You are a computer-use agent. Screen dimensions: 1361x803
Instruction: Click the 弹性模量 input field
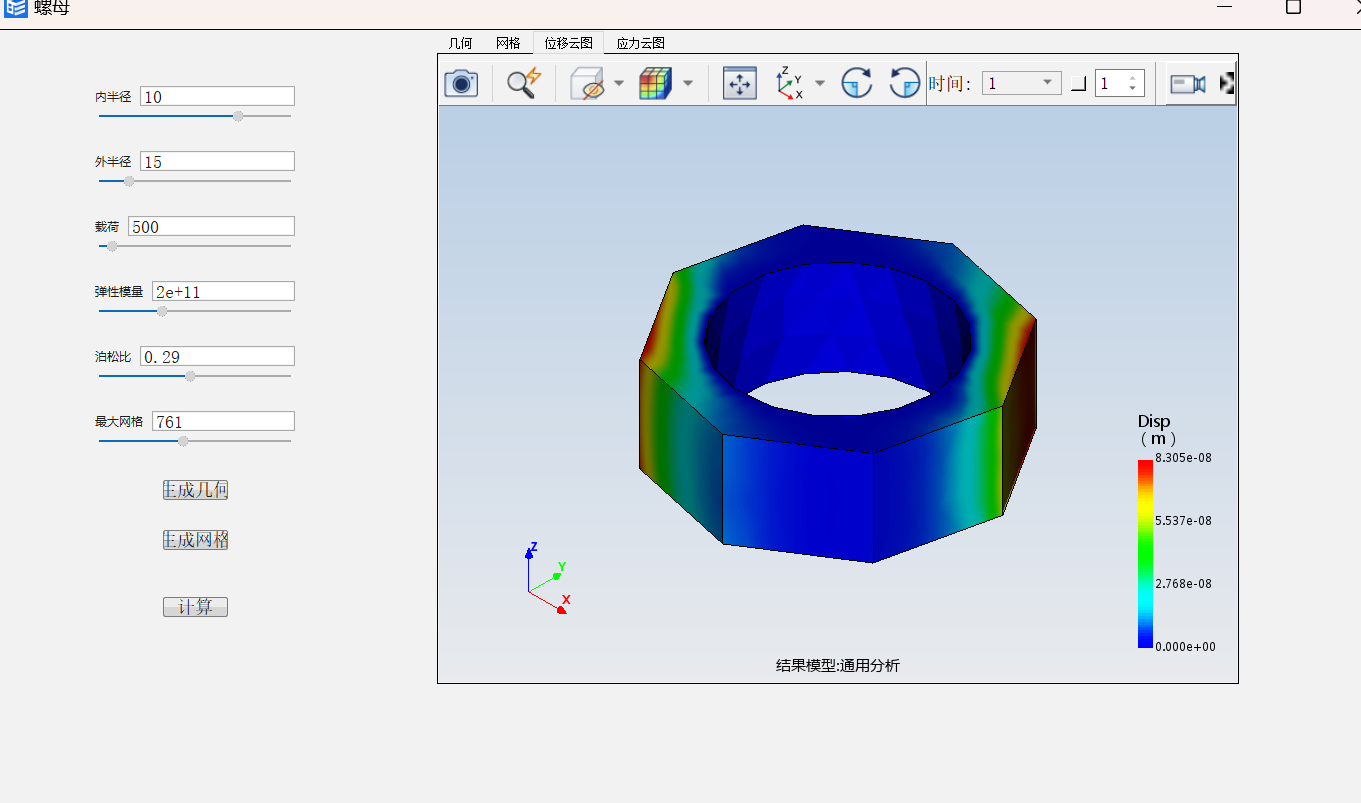point(223,291)
